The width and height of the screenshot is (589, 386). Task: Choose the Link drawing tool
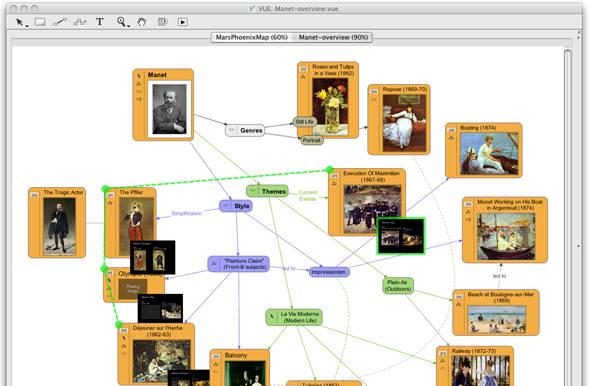(60, 22)
